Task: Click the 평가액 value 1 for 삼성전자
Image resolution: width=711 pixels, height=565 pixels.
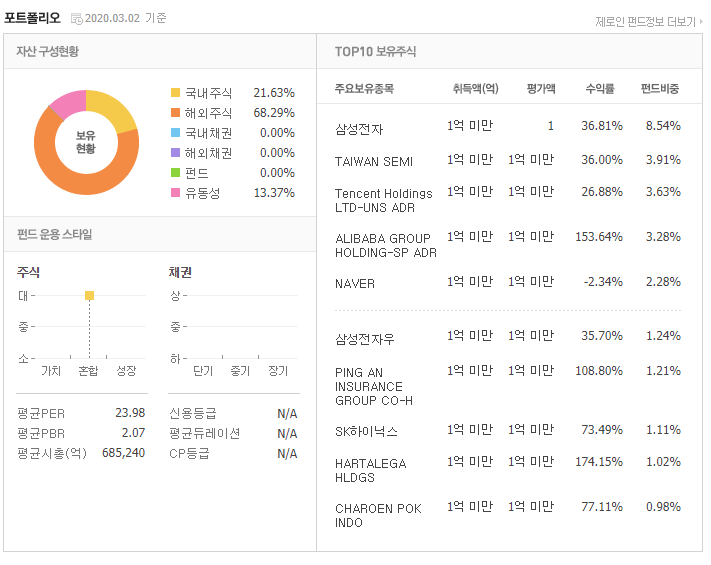Action: [x=550, y=126]
